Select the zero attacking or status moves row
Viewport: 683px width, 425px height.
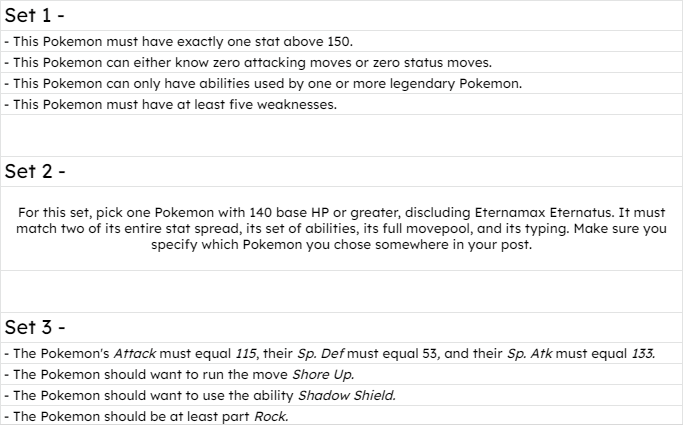[x=342, y=62]
